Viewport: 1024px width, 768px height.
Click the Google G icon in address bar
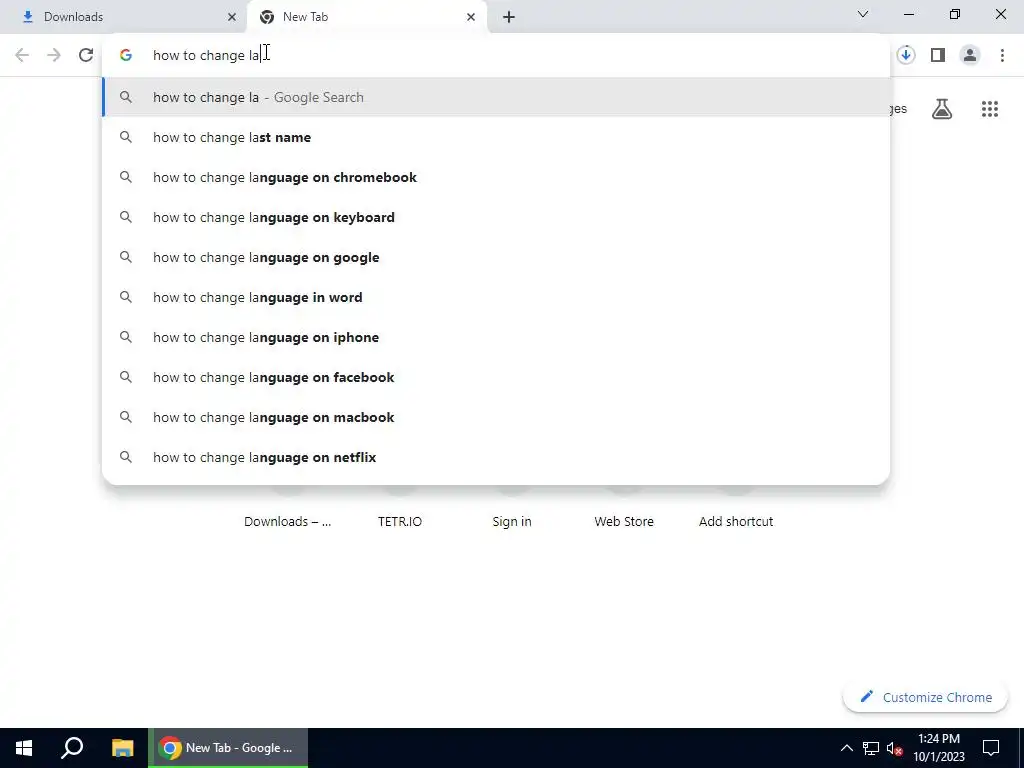point(126,55)
